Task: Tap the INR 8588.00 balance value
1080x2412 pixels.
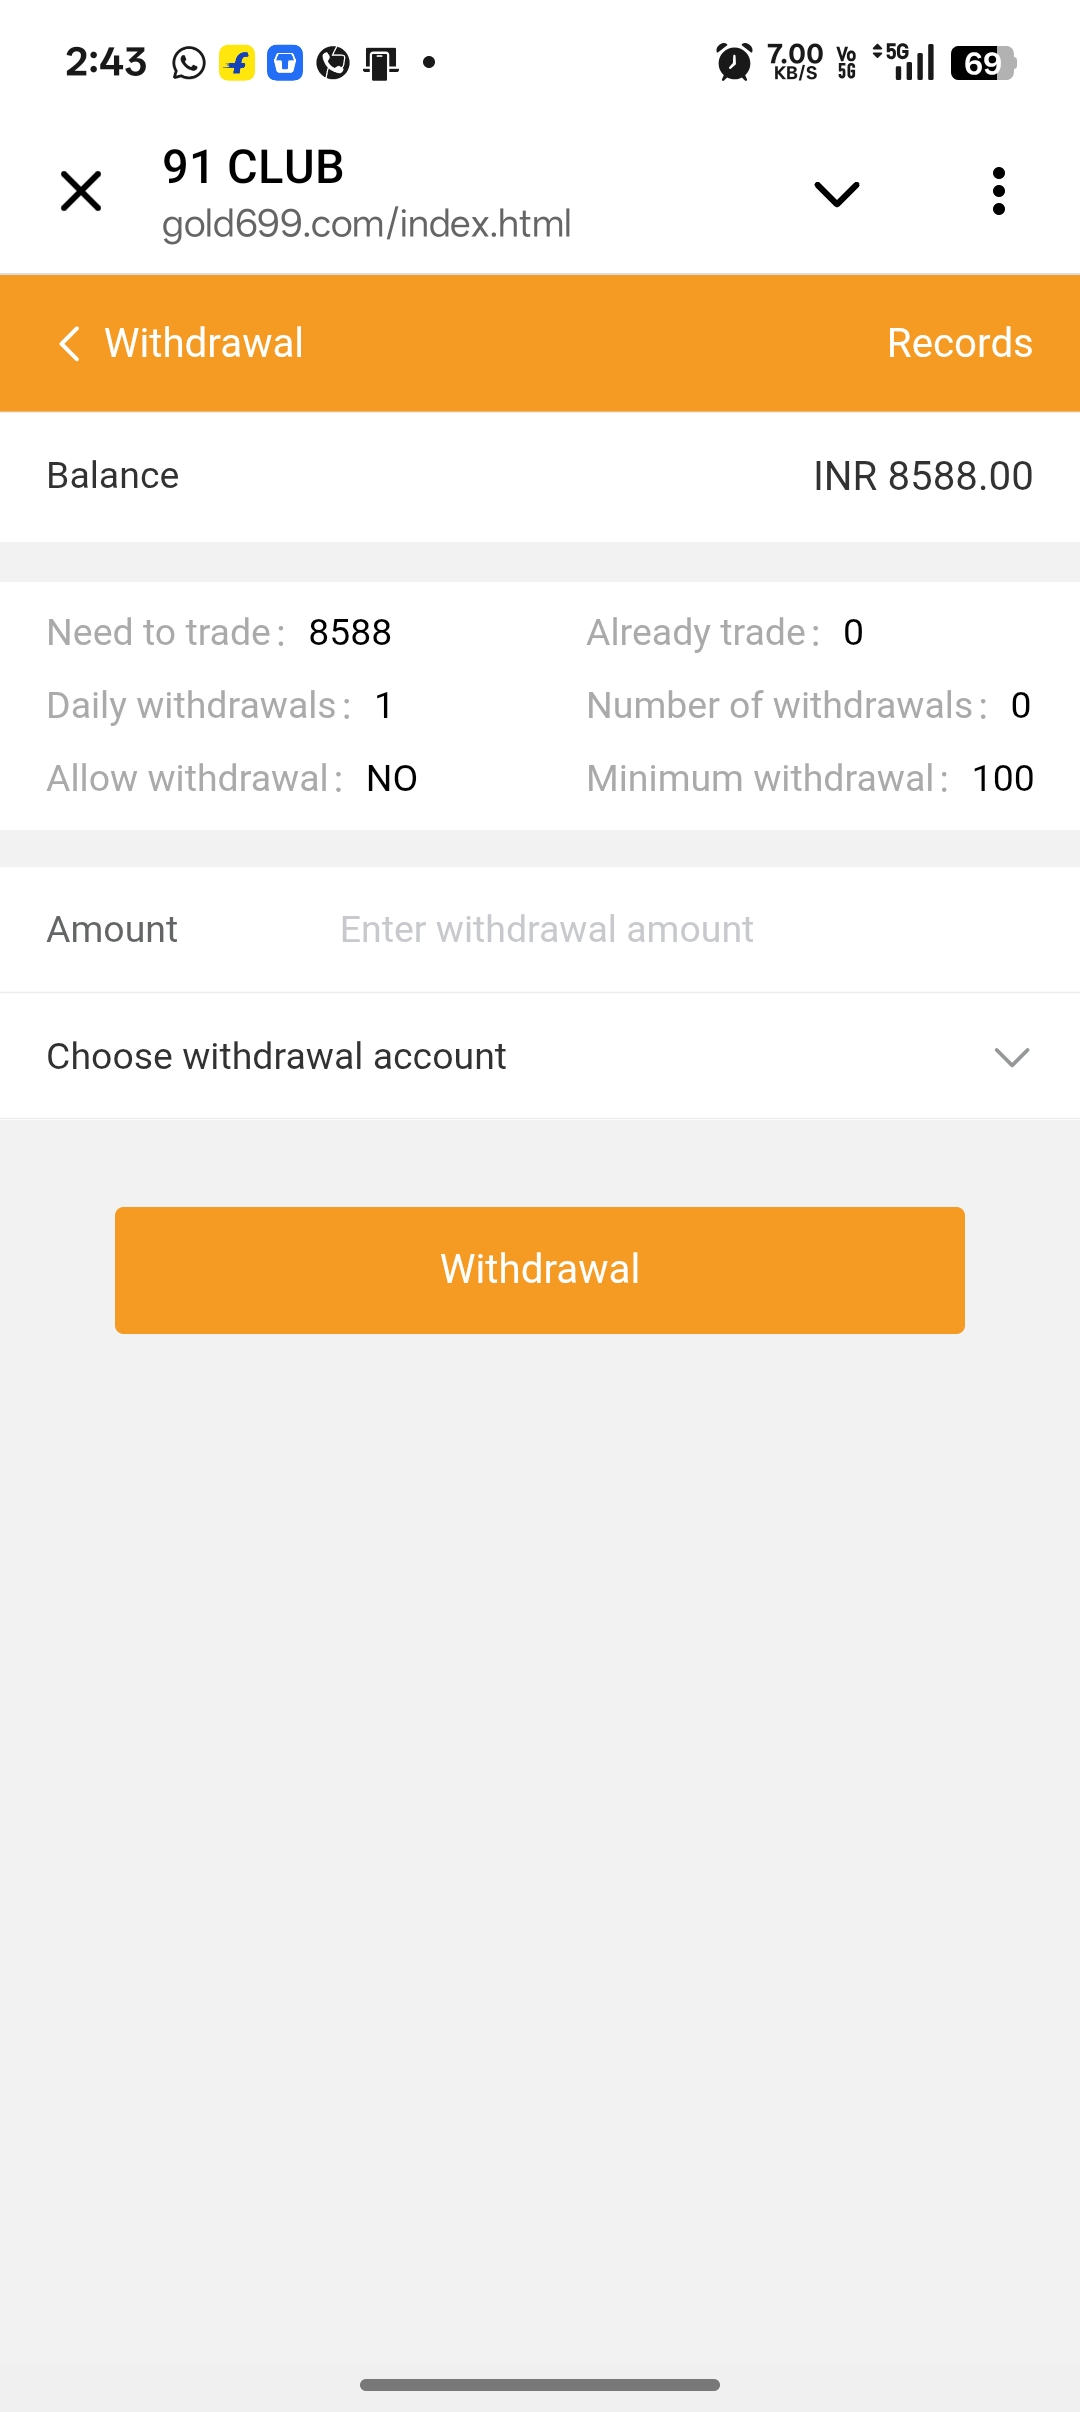Action: point(922,476)
